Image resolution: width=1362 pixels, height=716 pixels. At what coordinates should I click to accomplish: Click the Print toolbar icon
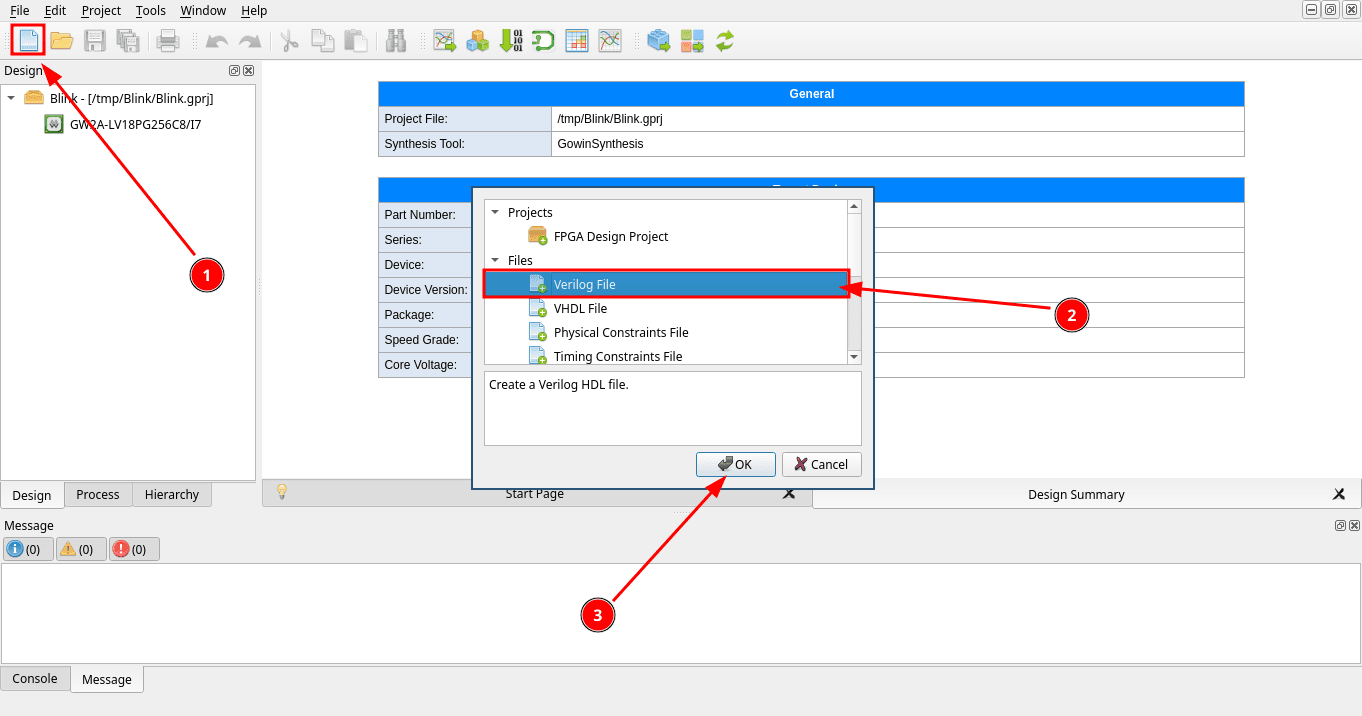coord(168,40)
